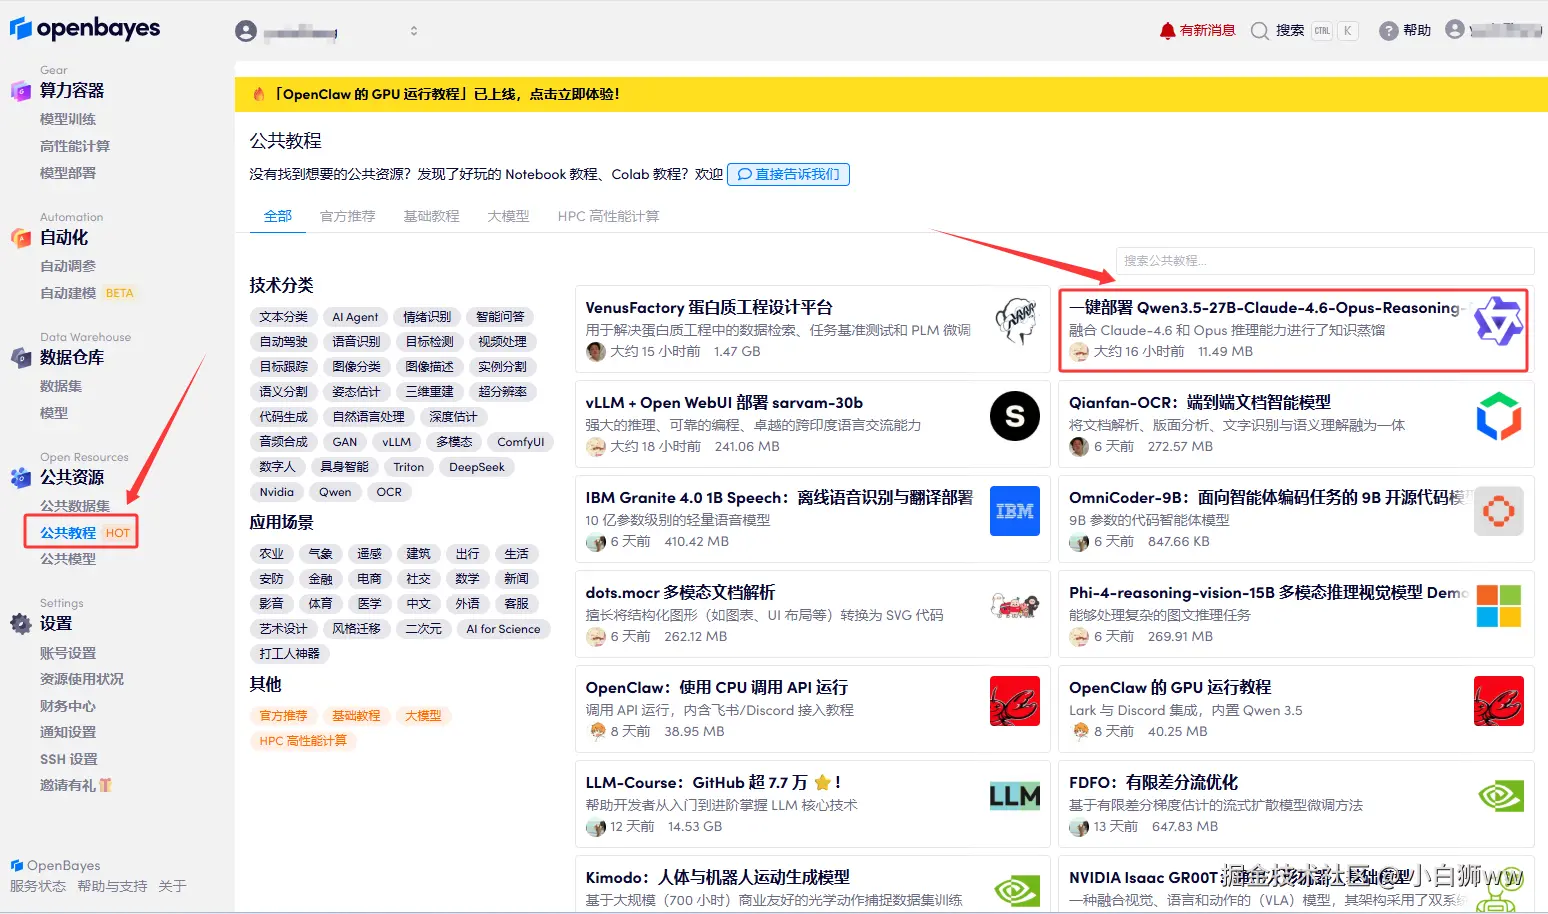Click the 公共资源 section icon
Image resolution: width=1548 pixels, height=914 pixels.
click(x=21, y=478)
